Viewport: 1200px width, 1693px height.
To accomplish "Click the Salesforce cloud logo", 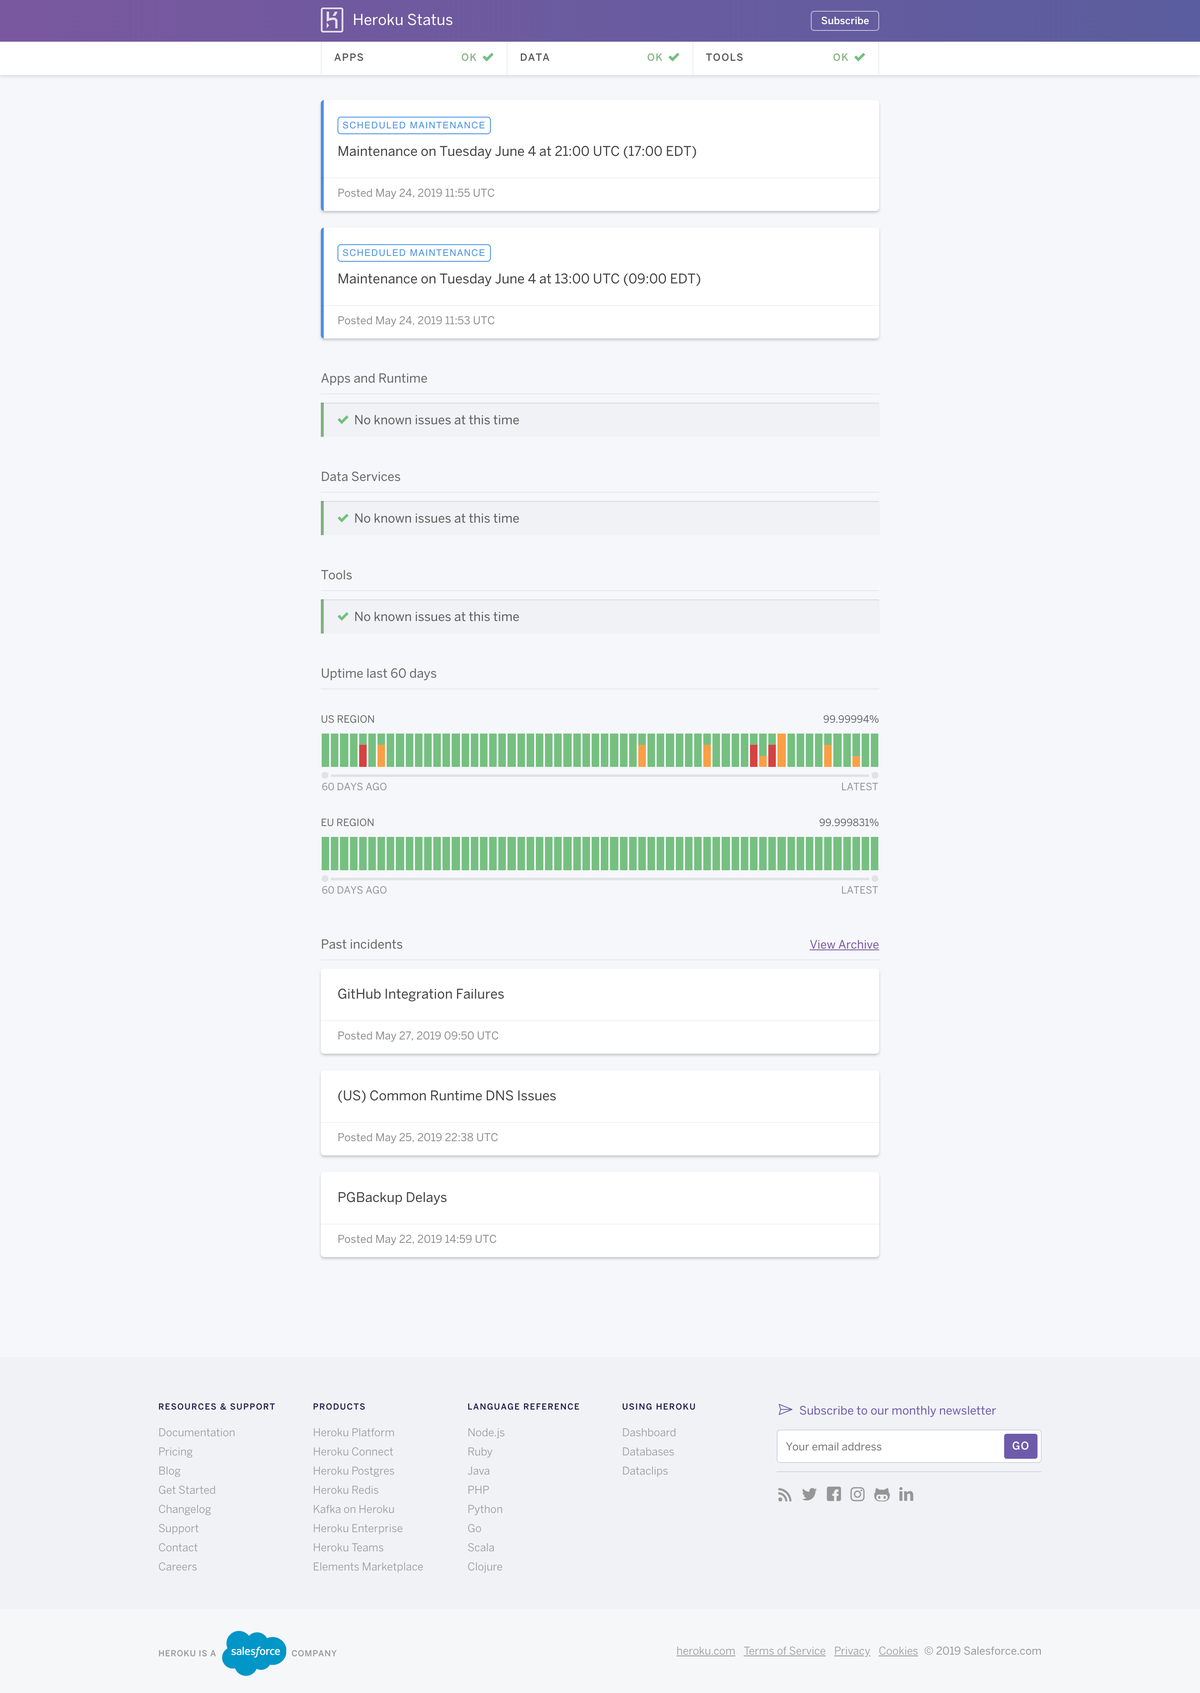I will pos(255,1652).
